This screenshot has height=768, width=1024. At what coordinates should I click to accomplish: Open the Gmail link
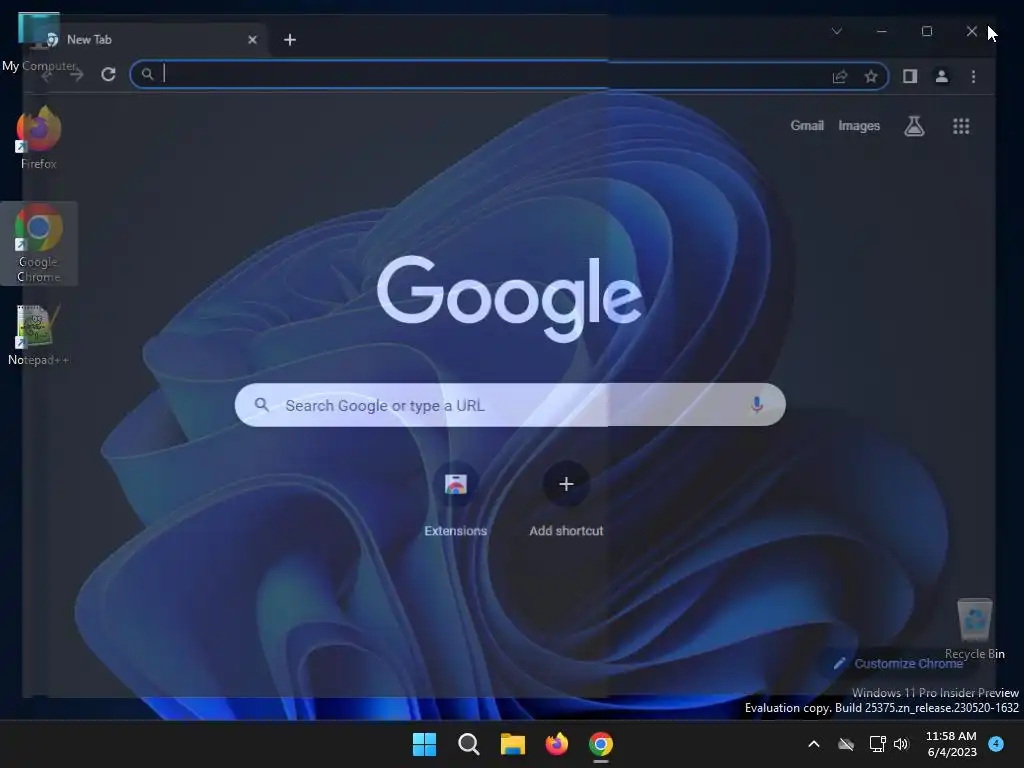(807, 125)
